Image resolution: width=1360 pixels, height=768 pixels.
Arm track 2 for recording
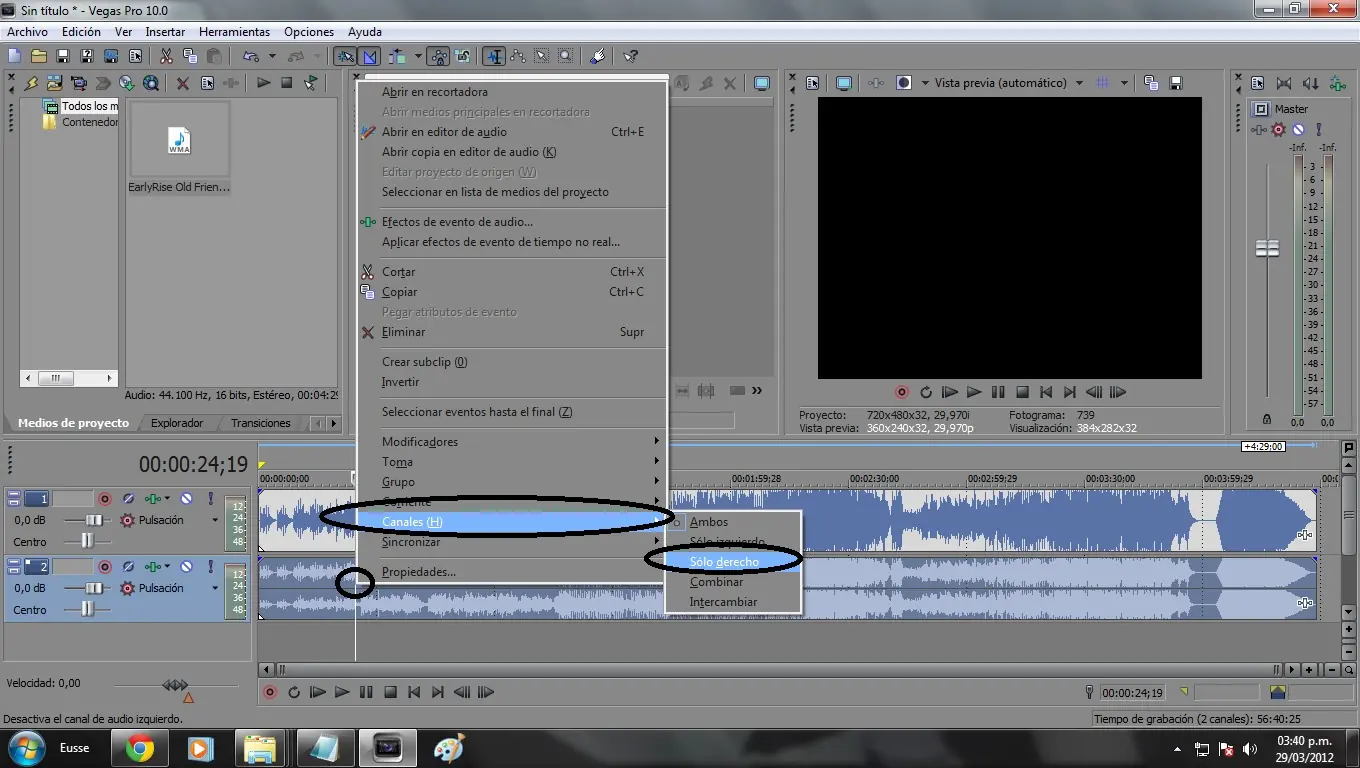coord(104,566)
